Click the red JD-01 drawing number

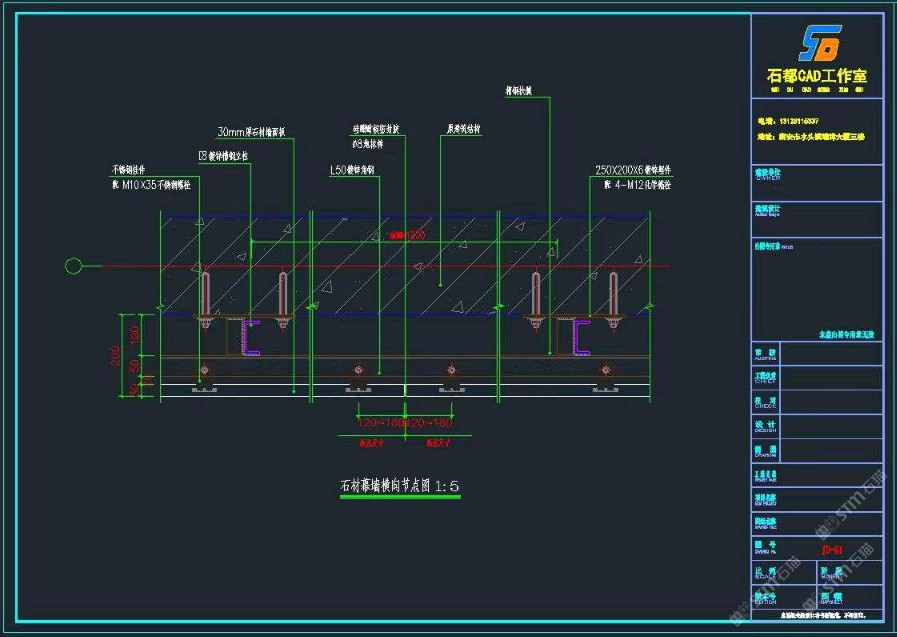(834, 550)
